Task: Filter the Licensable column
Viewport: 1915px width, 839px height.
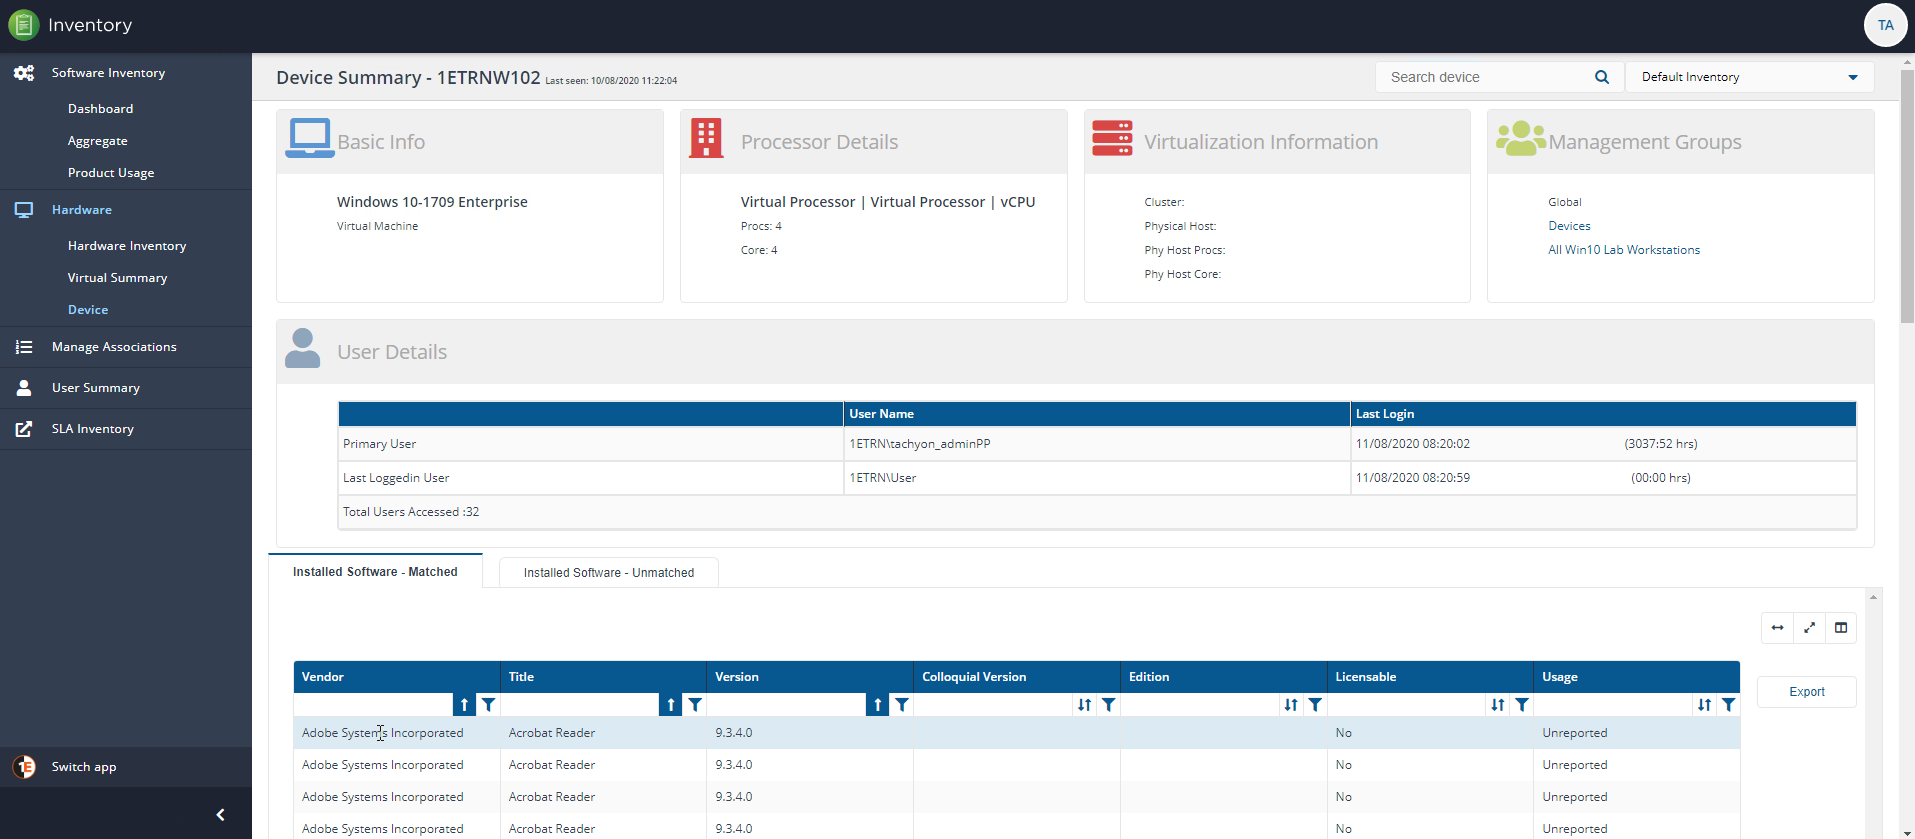Action: click(1522, 705)
